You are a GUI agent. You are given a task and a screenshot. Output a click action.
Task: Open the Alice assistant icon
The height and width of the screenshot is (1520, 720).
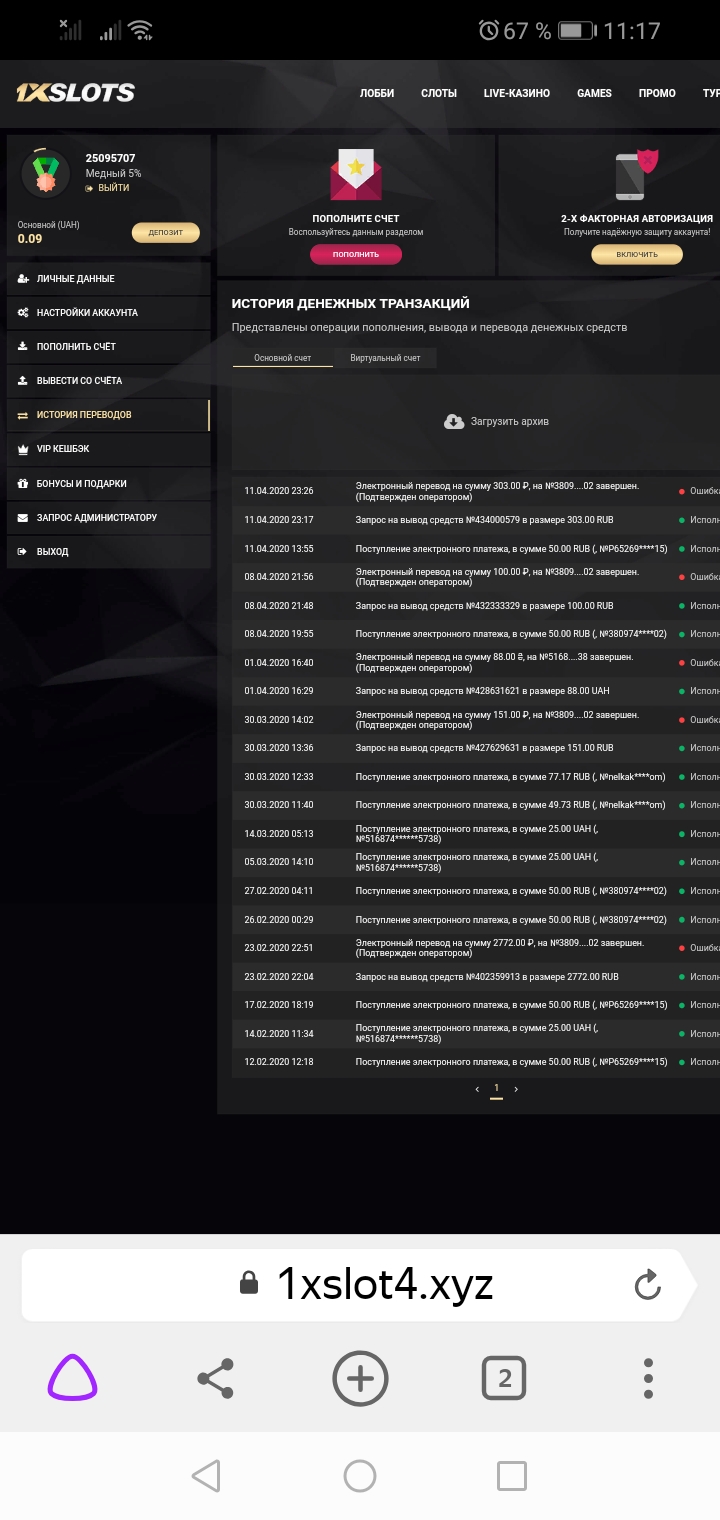tap(72, 1379)
